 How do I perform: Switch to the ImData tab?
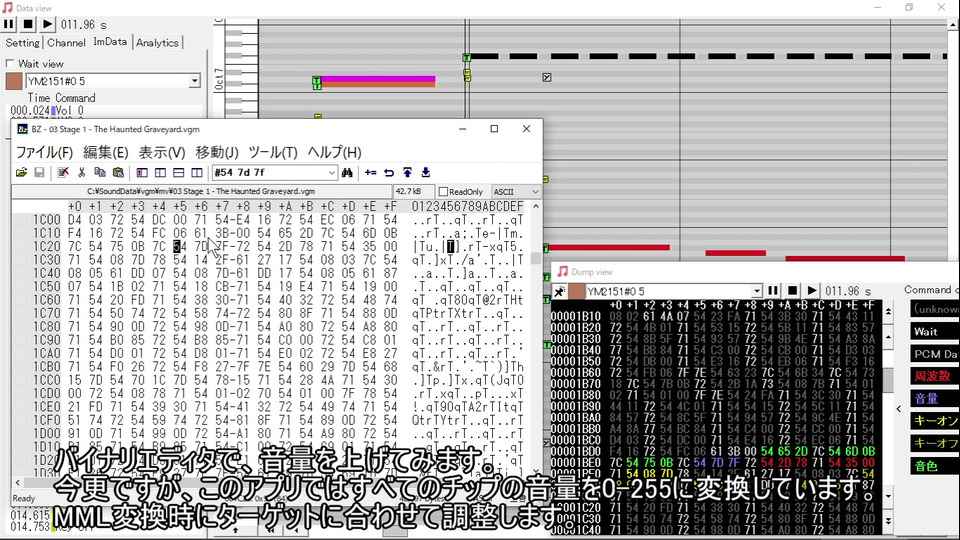[110, 42]
